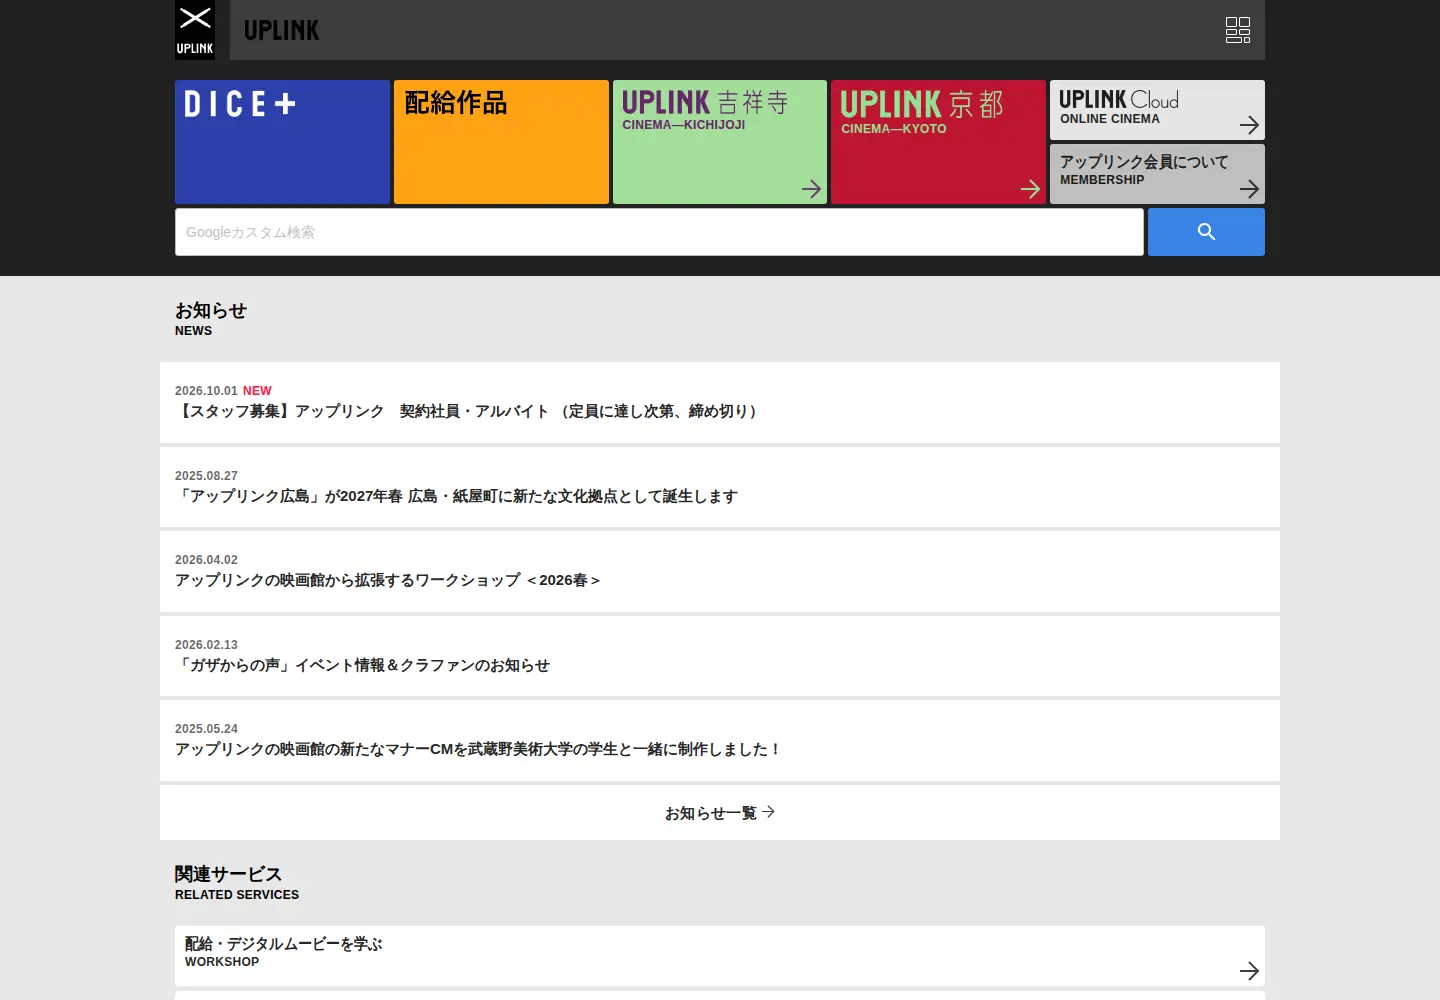1440x1000 pixels.
Task: Click arrow on UPLINK Kichijoji tile
Action: [811, 189]
